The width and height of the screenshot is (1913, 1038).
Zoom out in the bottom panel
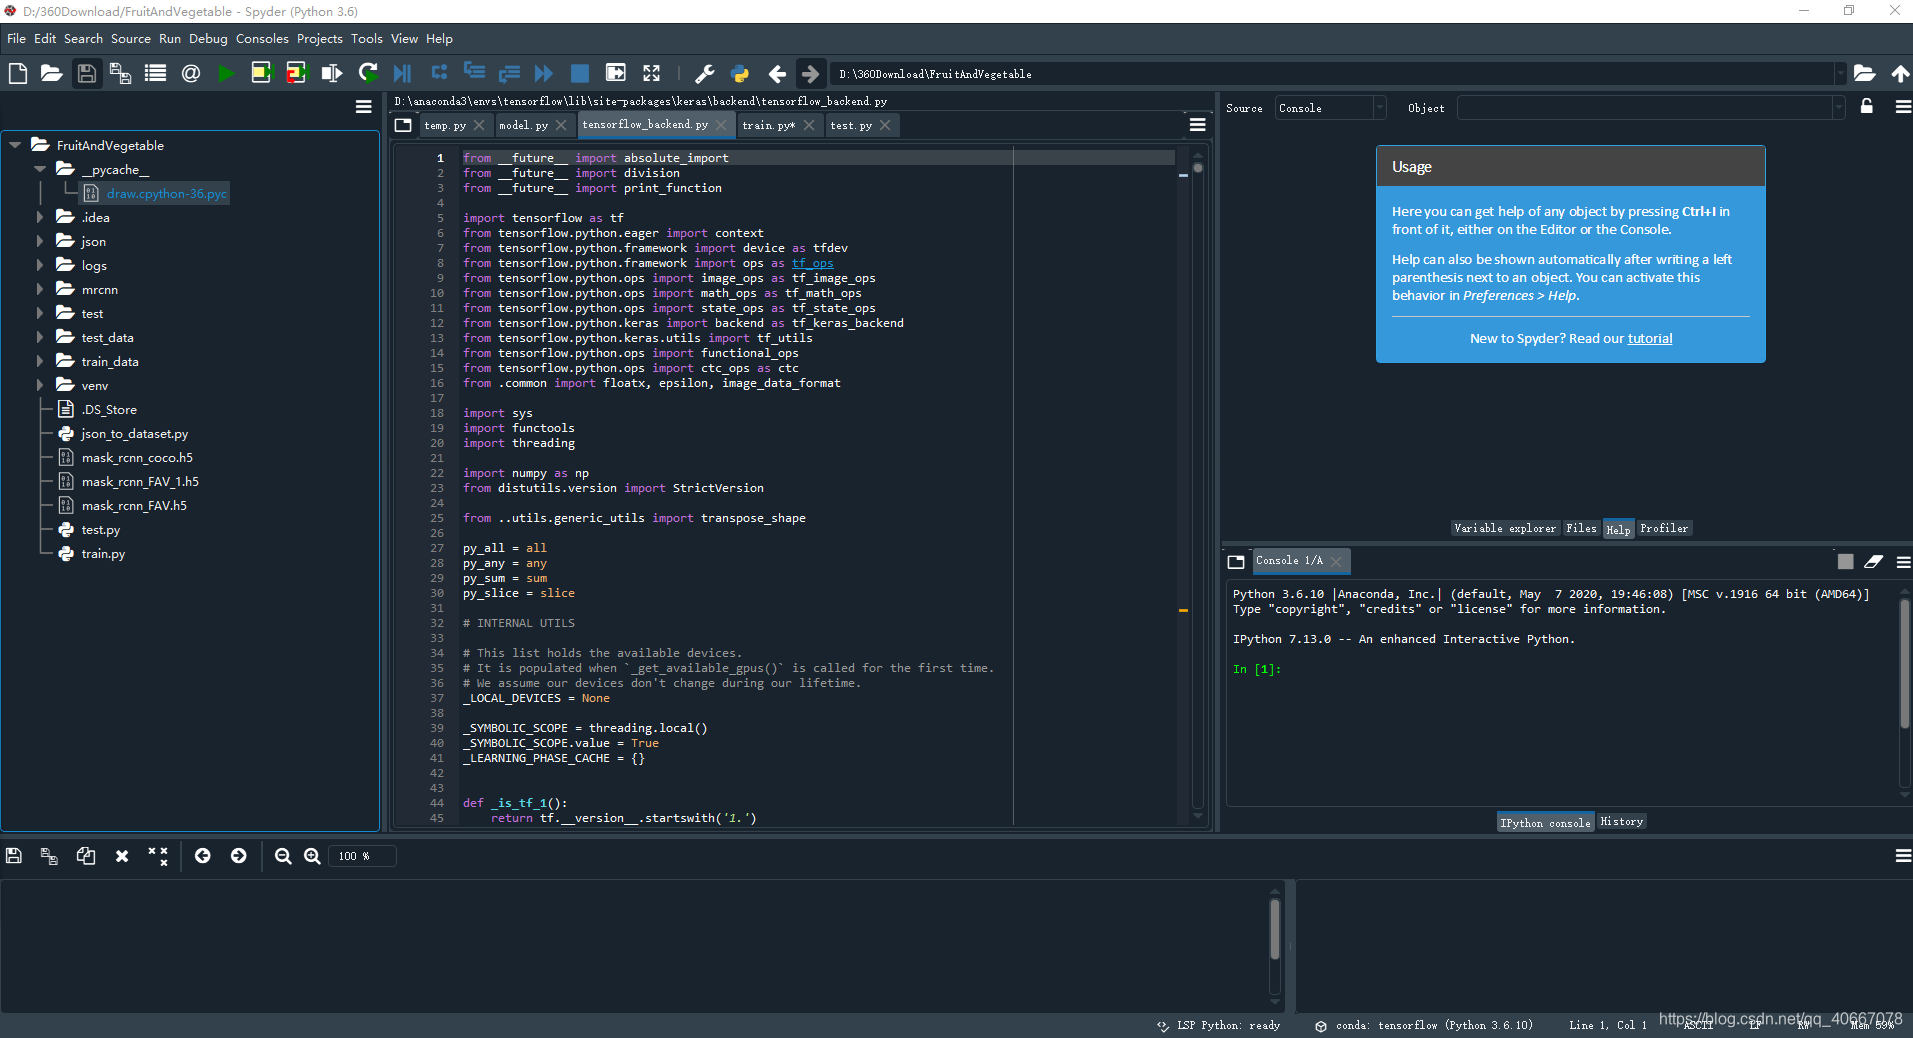tap(283, 856)
